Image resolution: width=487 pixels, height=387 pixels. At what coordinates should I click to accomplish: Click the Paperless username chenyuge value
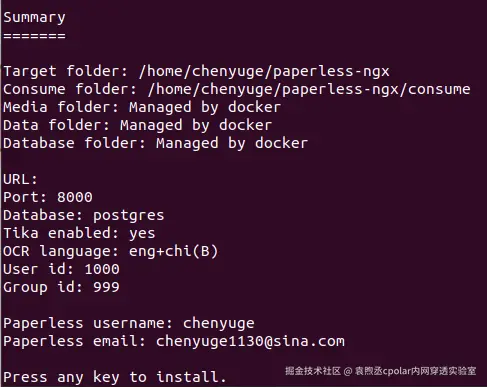tap(219, 324)
